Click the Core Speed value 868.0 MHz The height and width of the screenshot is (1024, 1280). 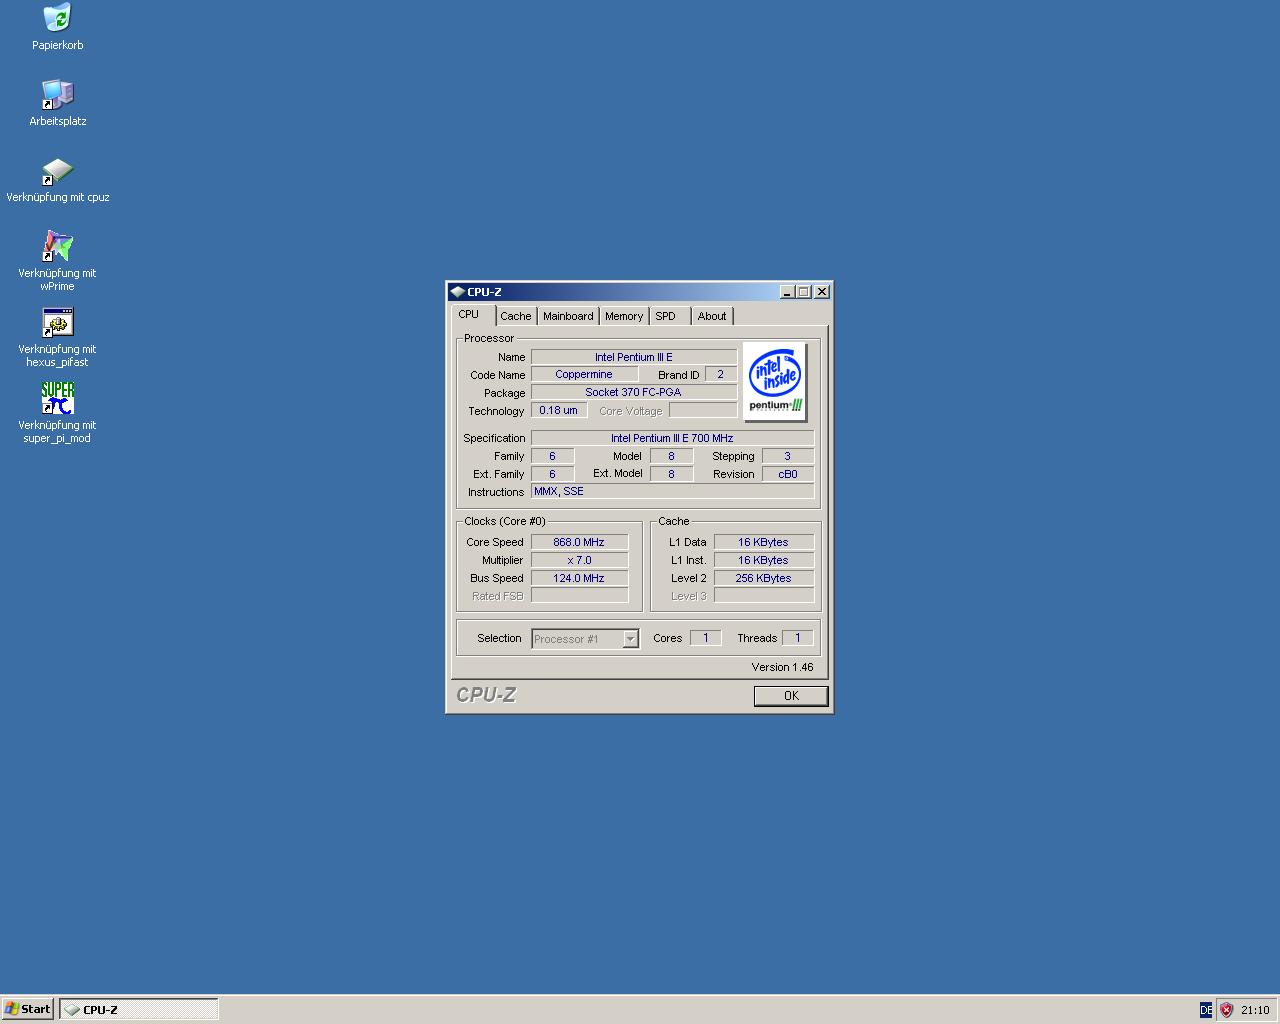580,542
